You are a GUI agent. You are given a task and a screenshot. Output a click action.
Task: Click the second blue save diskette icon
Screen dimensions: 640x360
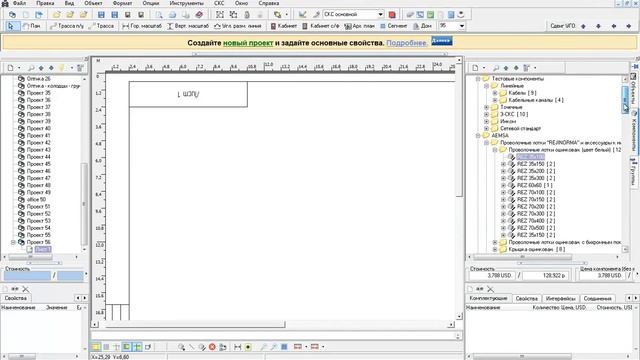click(115, 15)
